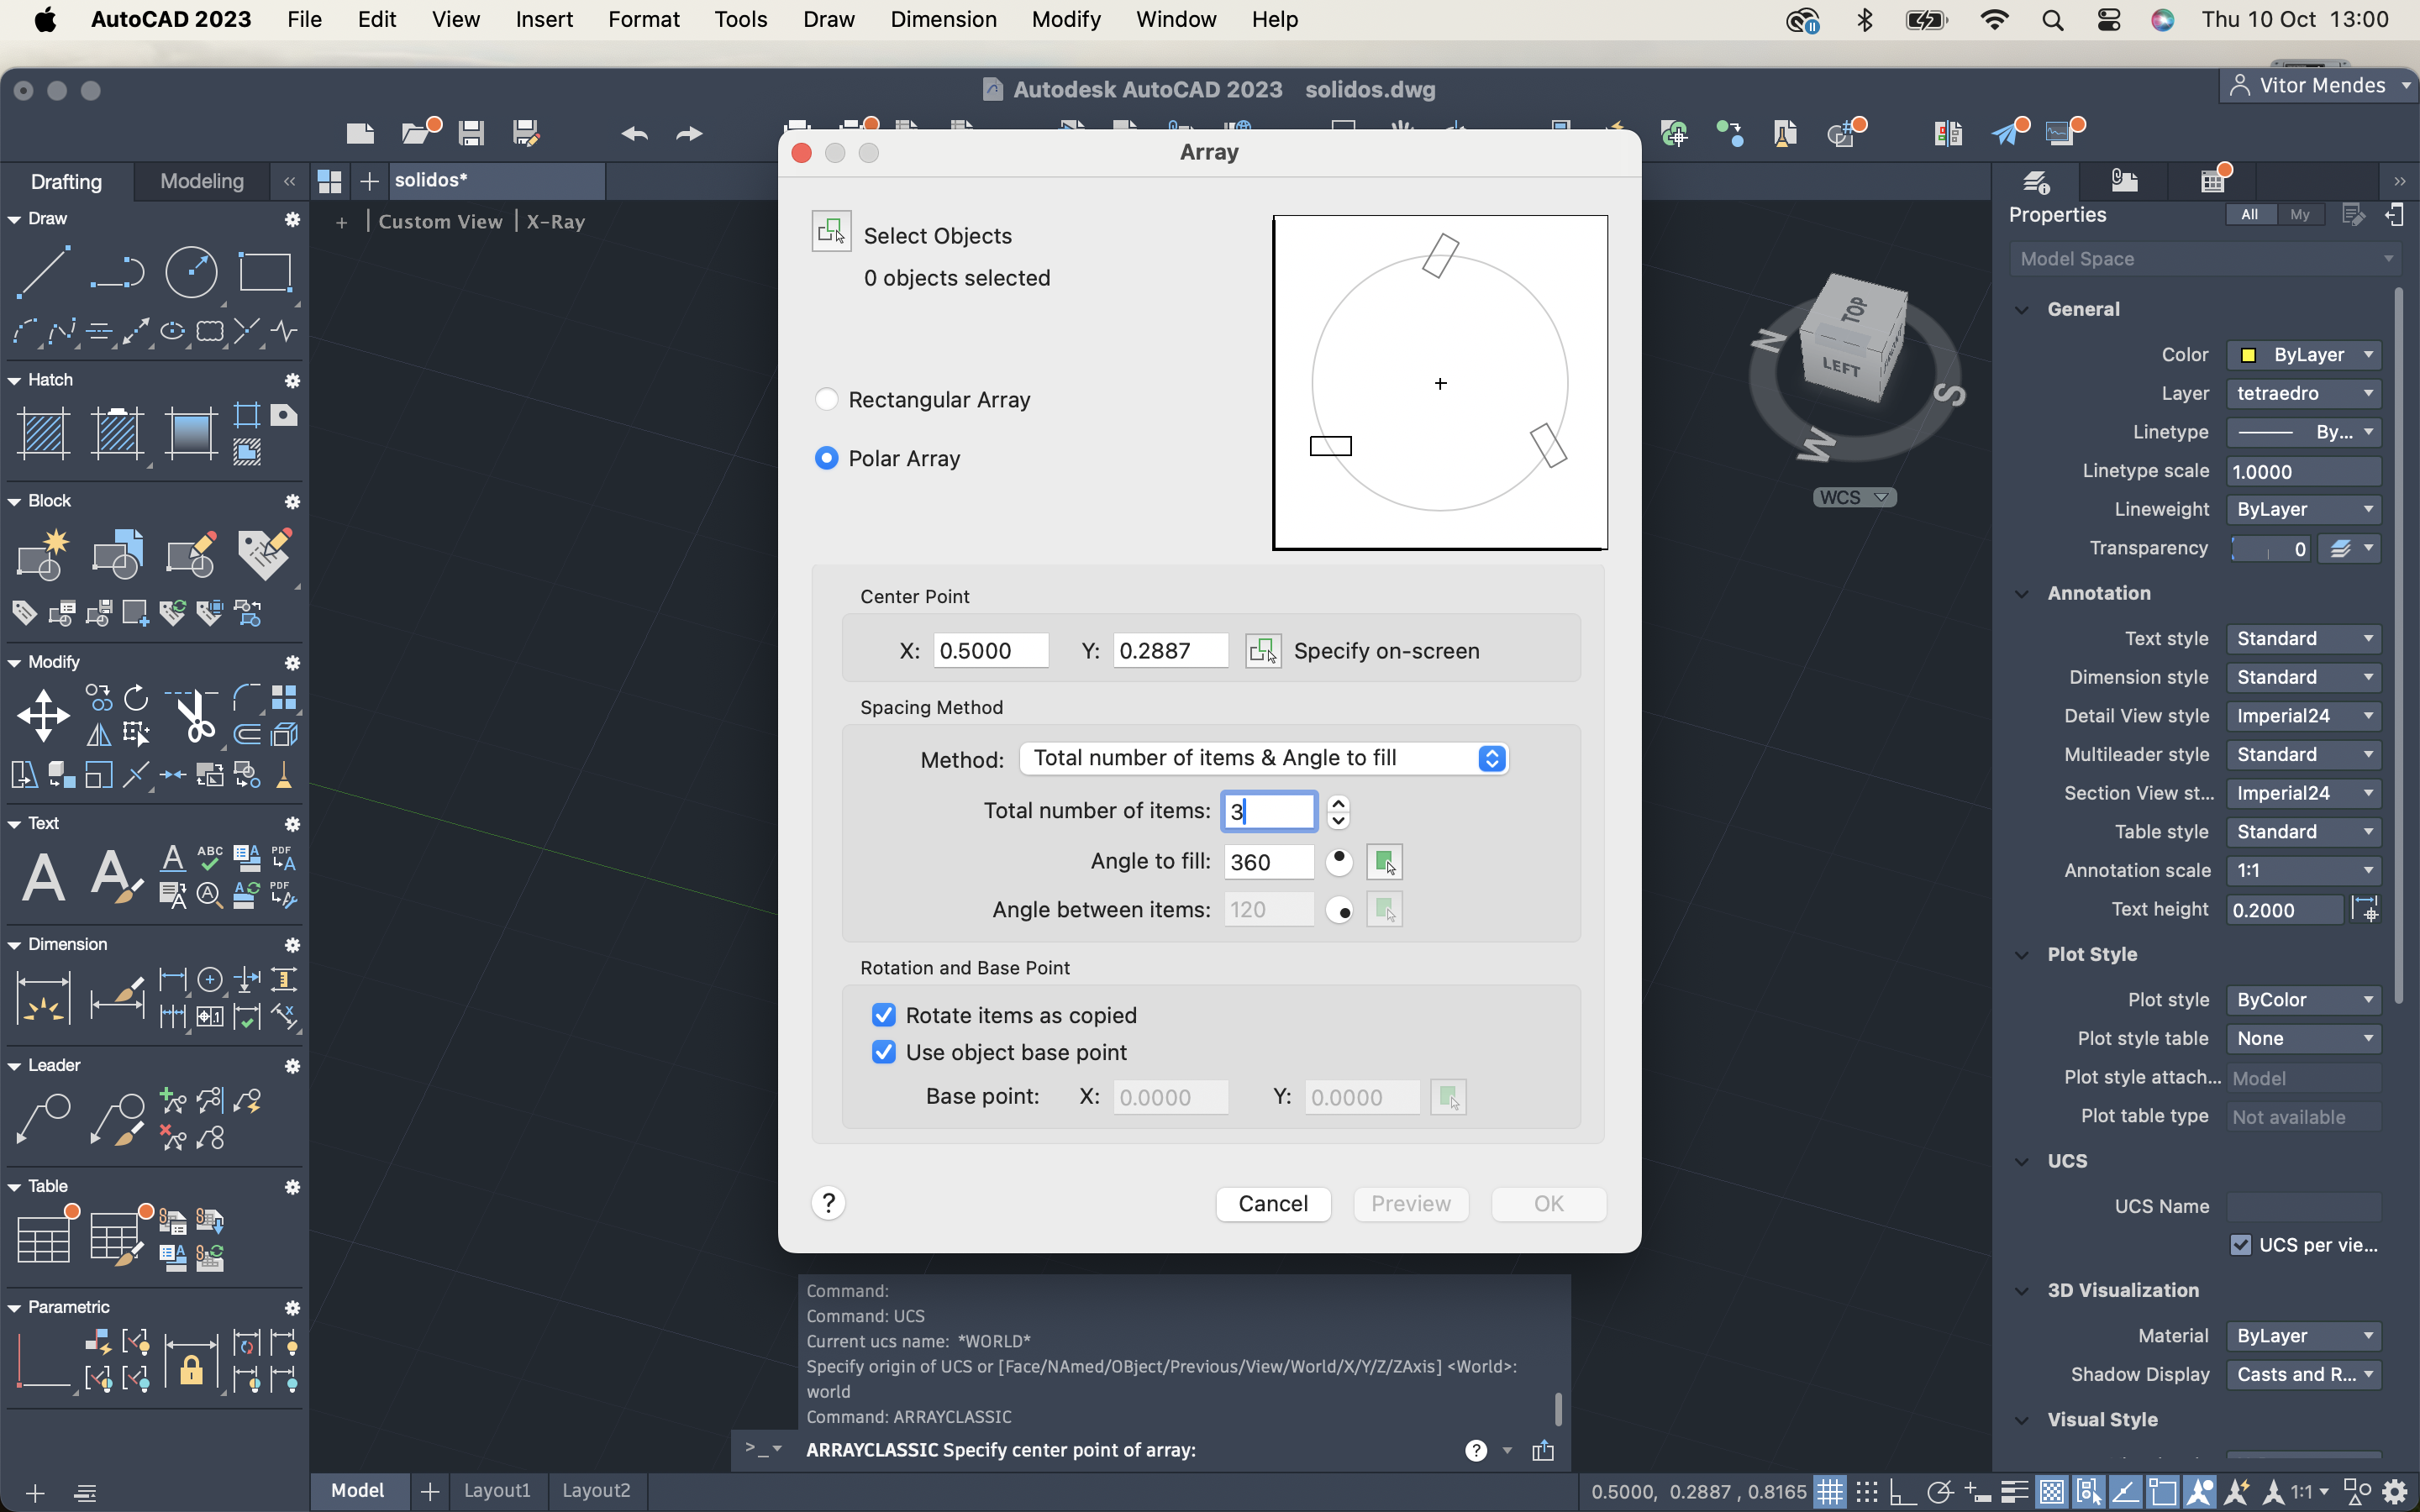Click the Multileader tool
Image resolution: width=2420 pixels, height=1512 pixels.
[43, 1119]
